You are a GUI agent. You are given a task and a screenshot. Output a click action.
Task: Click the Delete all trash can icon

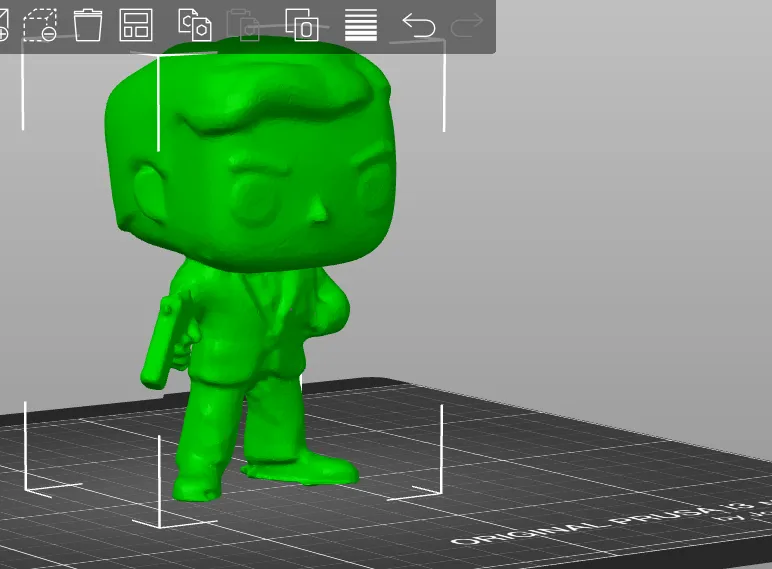click(x=88, y=25)
